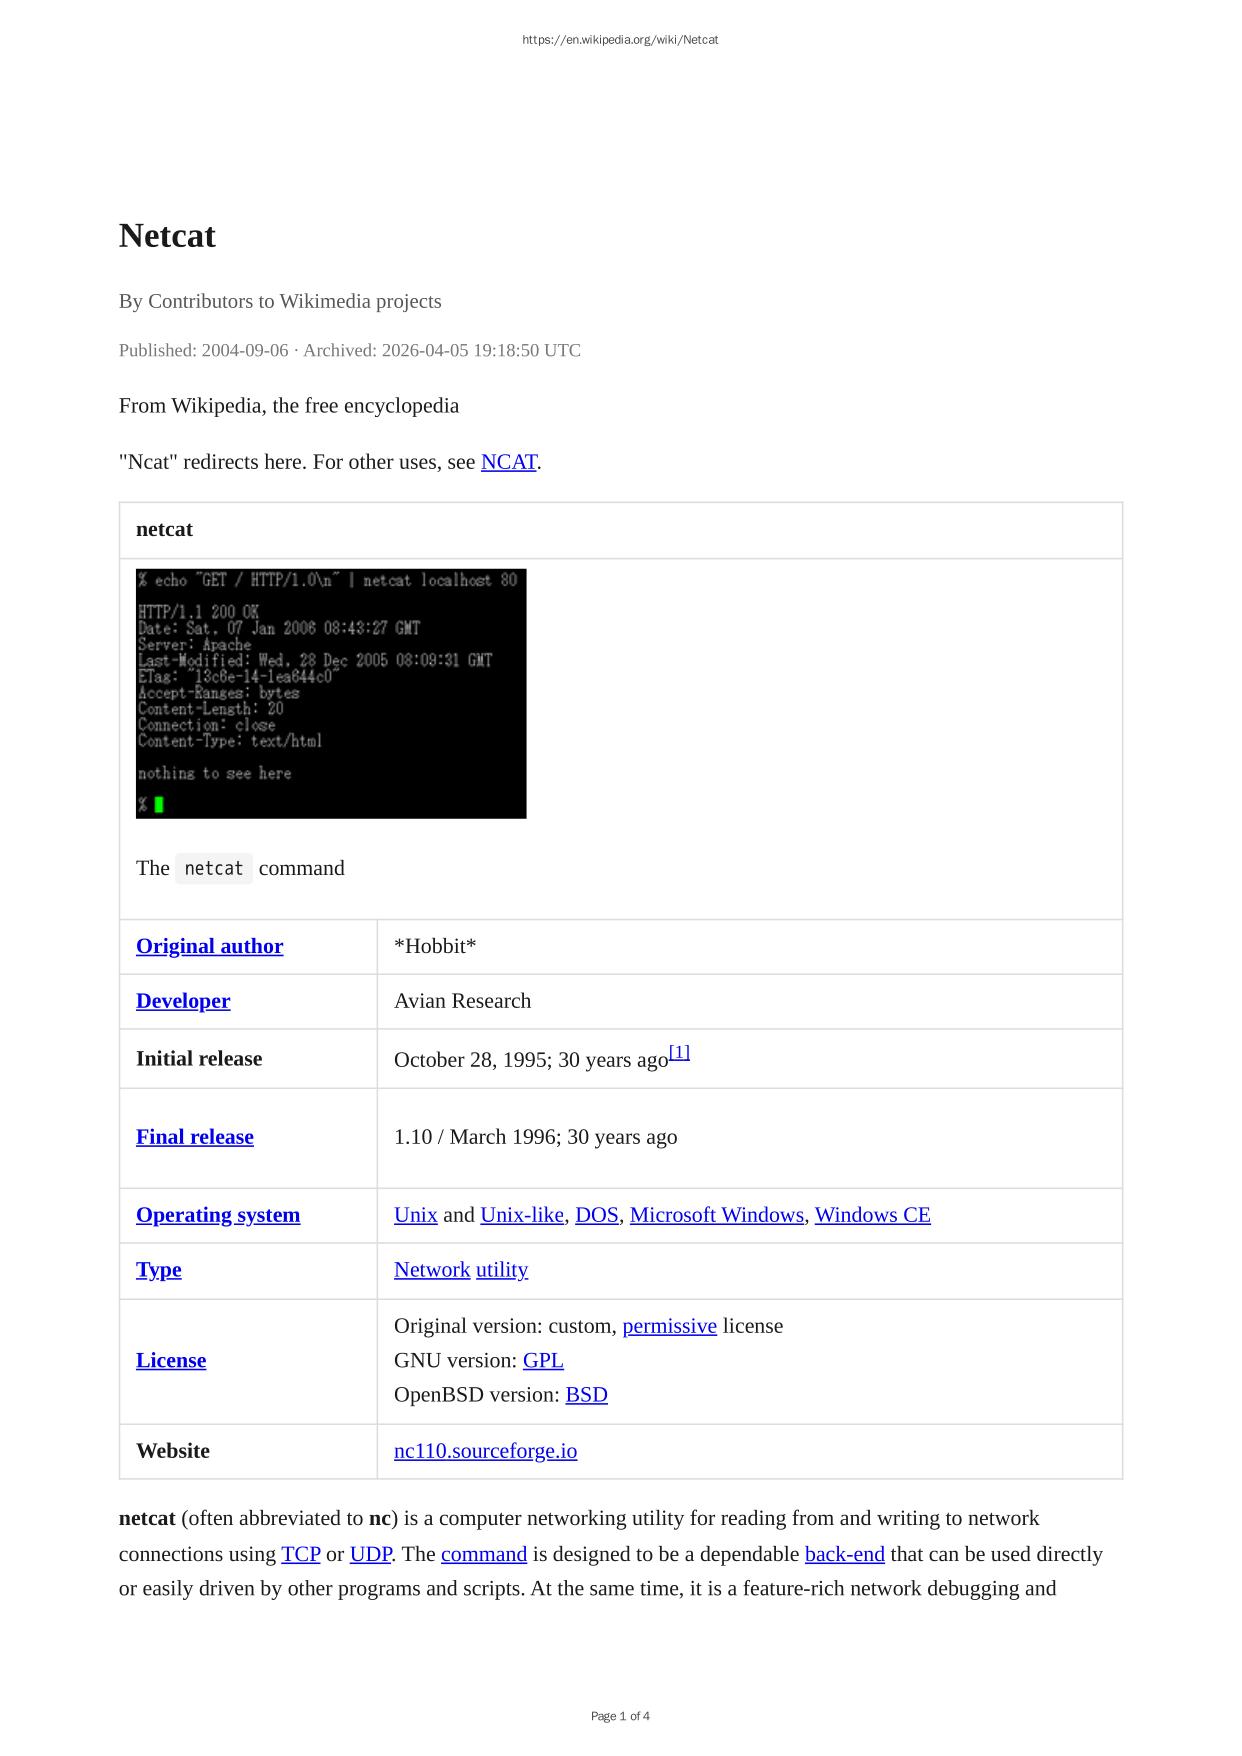Click the netcat terminal screenshot image
This screenshot has height=1756, width=1242.
[x=331, y=693]
